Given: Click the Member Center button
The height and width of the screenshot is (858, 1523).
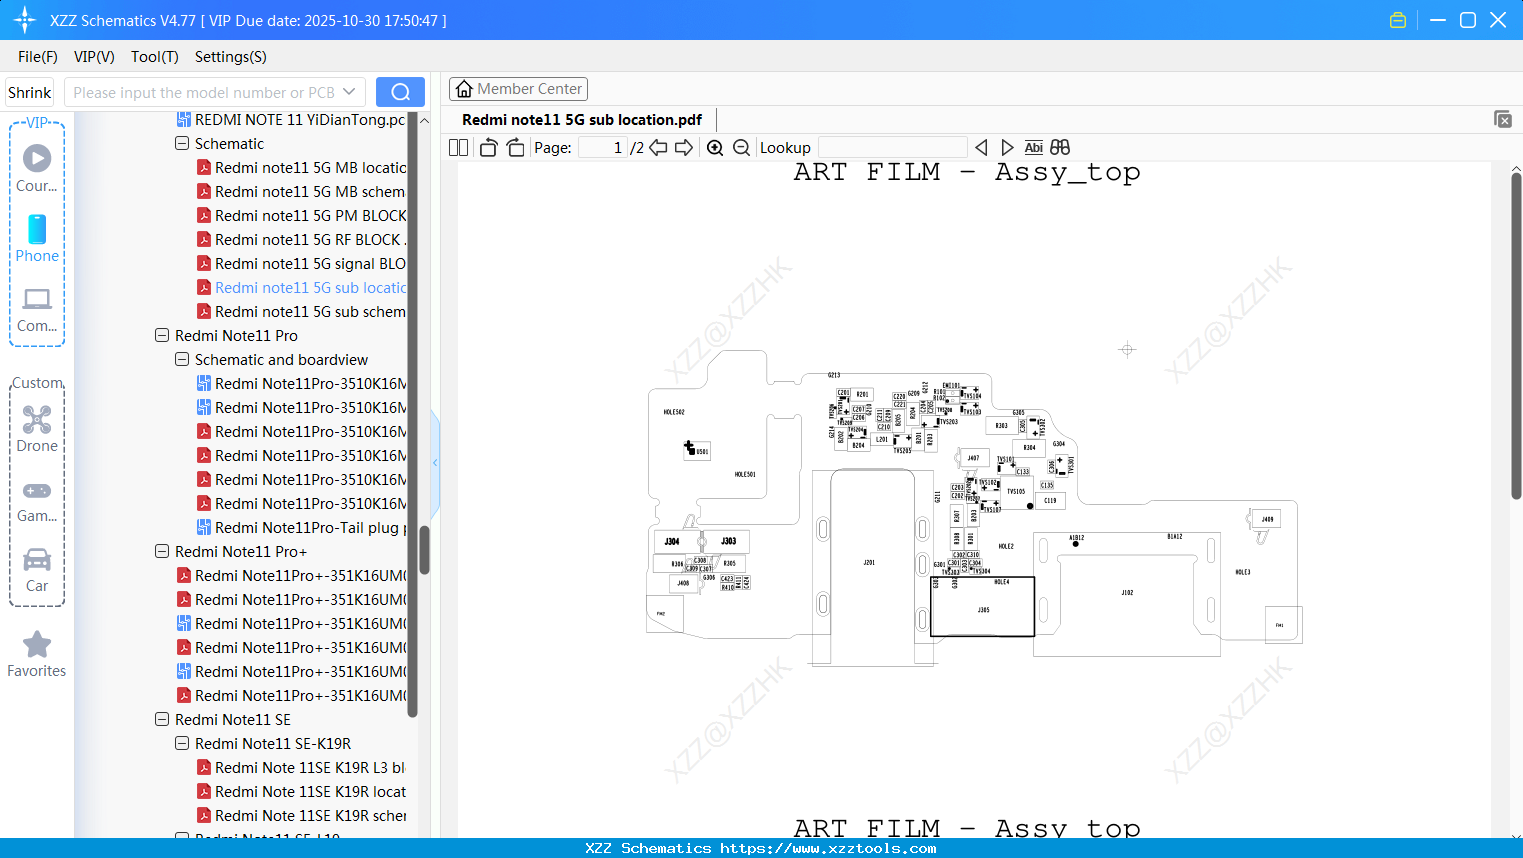Looking at the screenshot, I should [x=518, y=88].
